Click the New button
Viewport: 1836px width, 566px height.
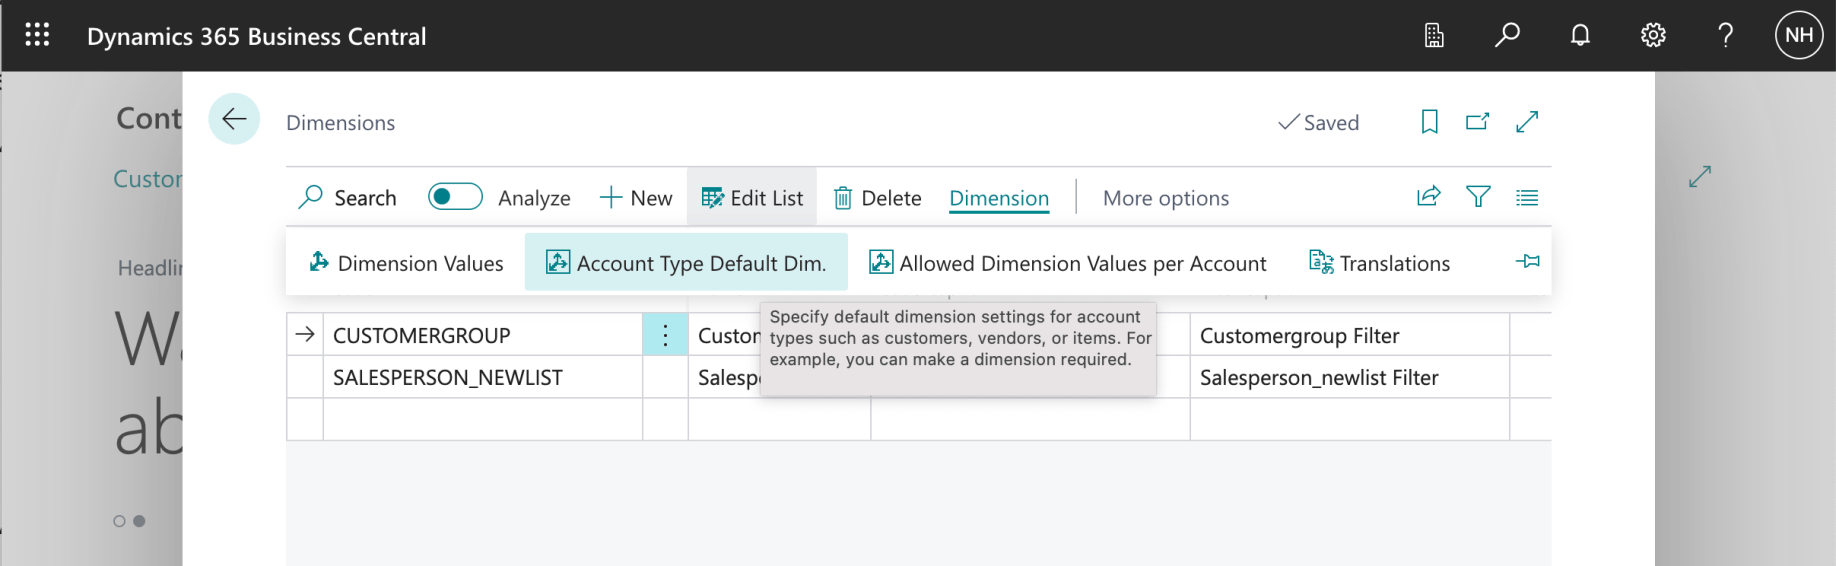(636, 198)
